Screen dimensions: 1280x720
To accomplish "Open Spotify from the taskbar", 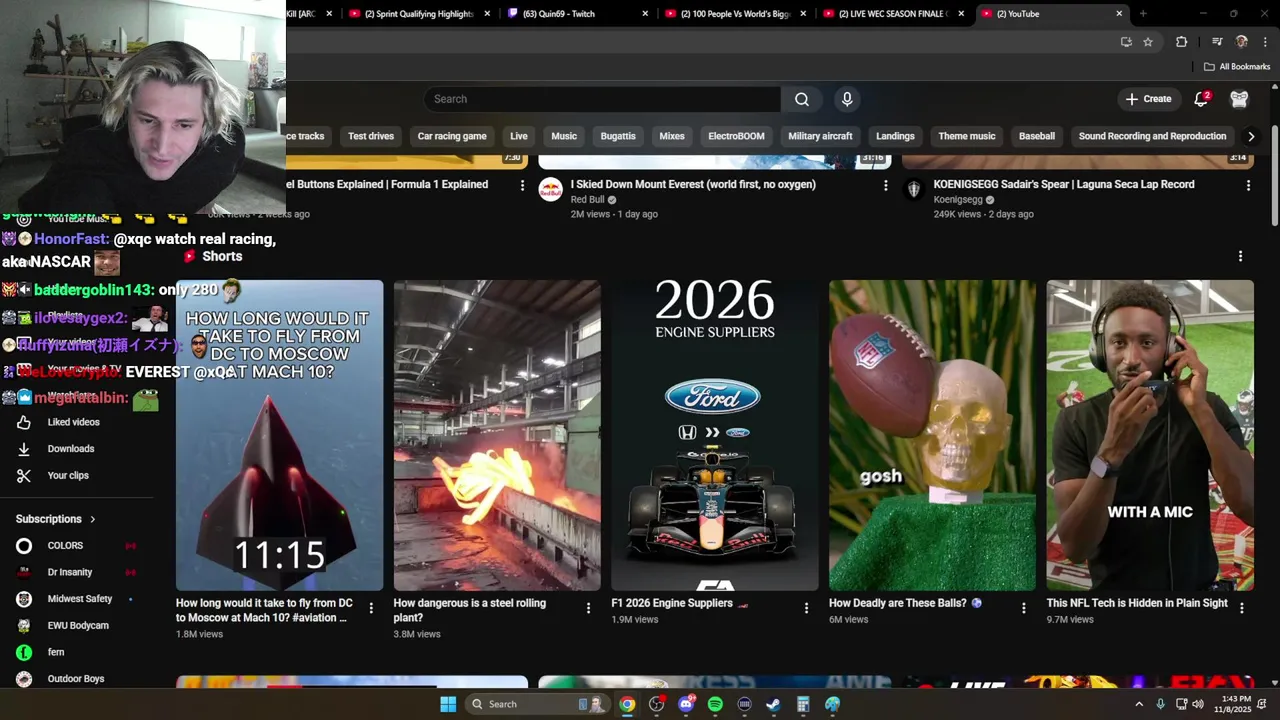I will click(x=715, y=704).
